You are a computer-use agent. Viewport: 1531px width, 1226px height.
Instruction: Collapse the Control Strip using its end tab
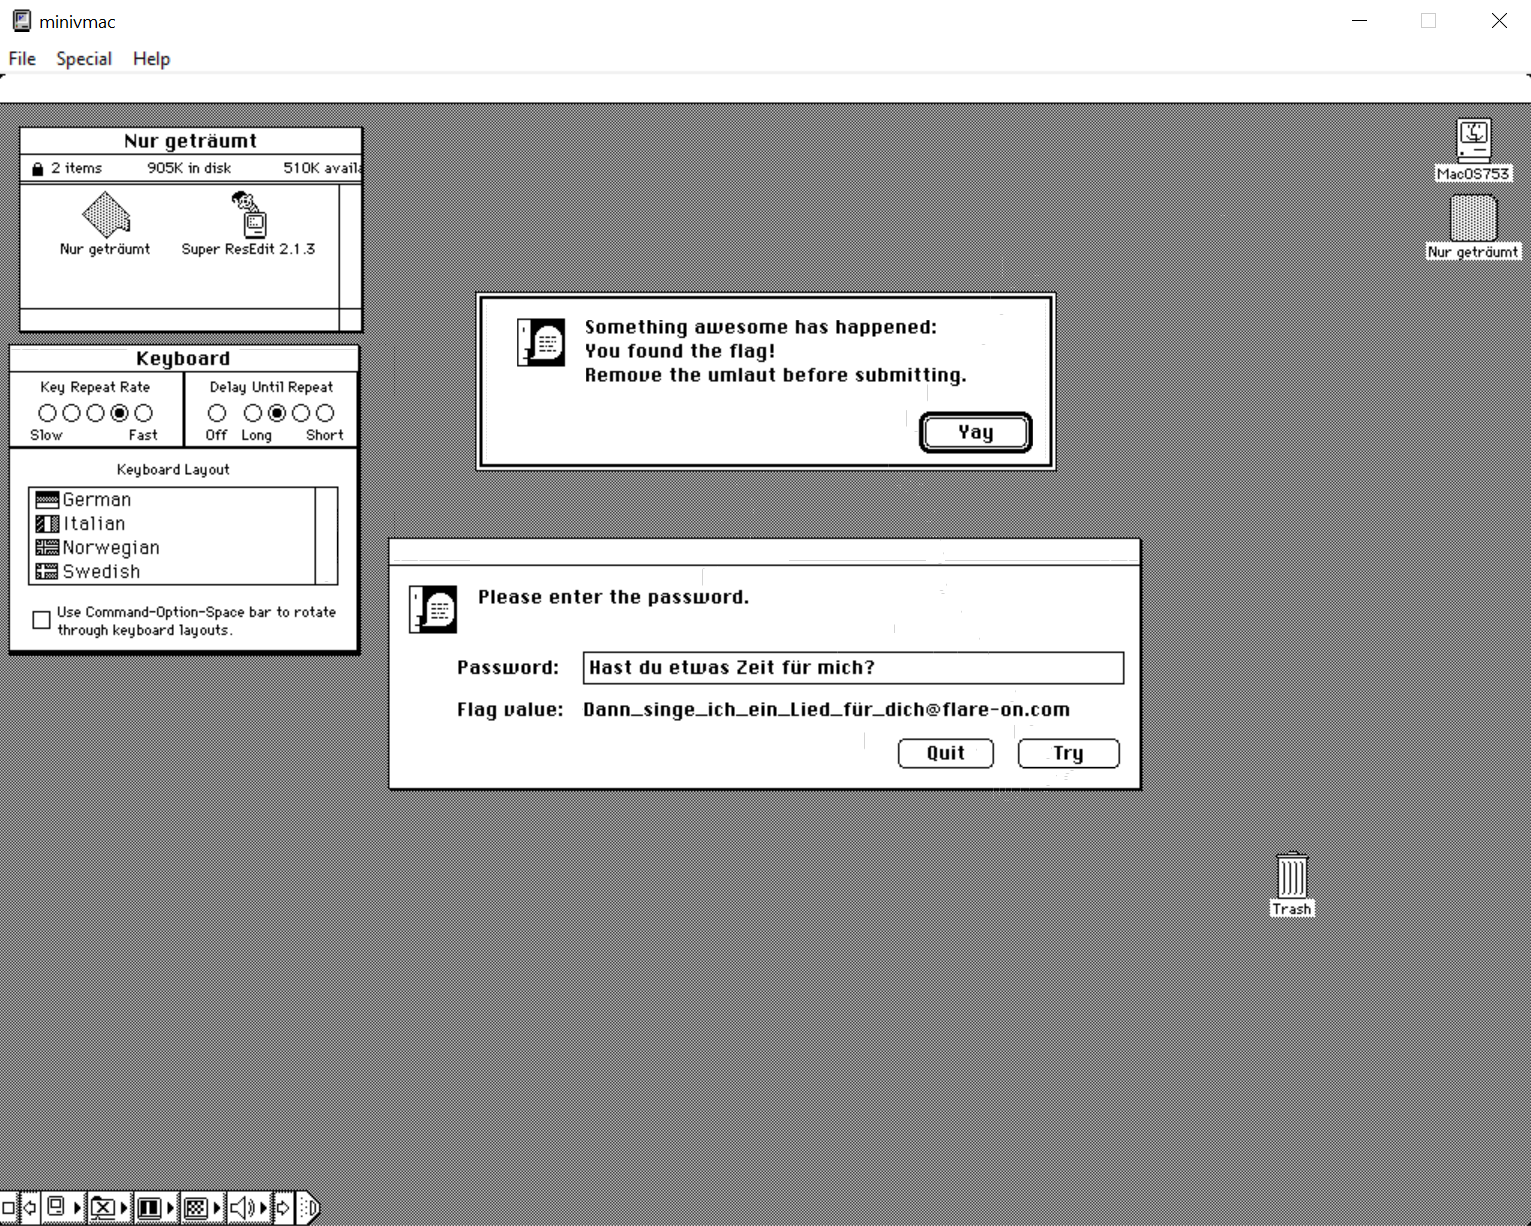pyautogui.click(x=310, y=1208)
